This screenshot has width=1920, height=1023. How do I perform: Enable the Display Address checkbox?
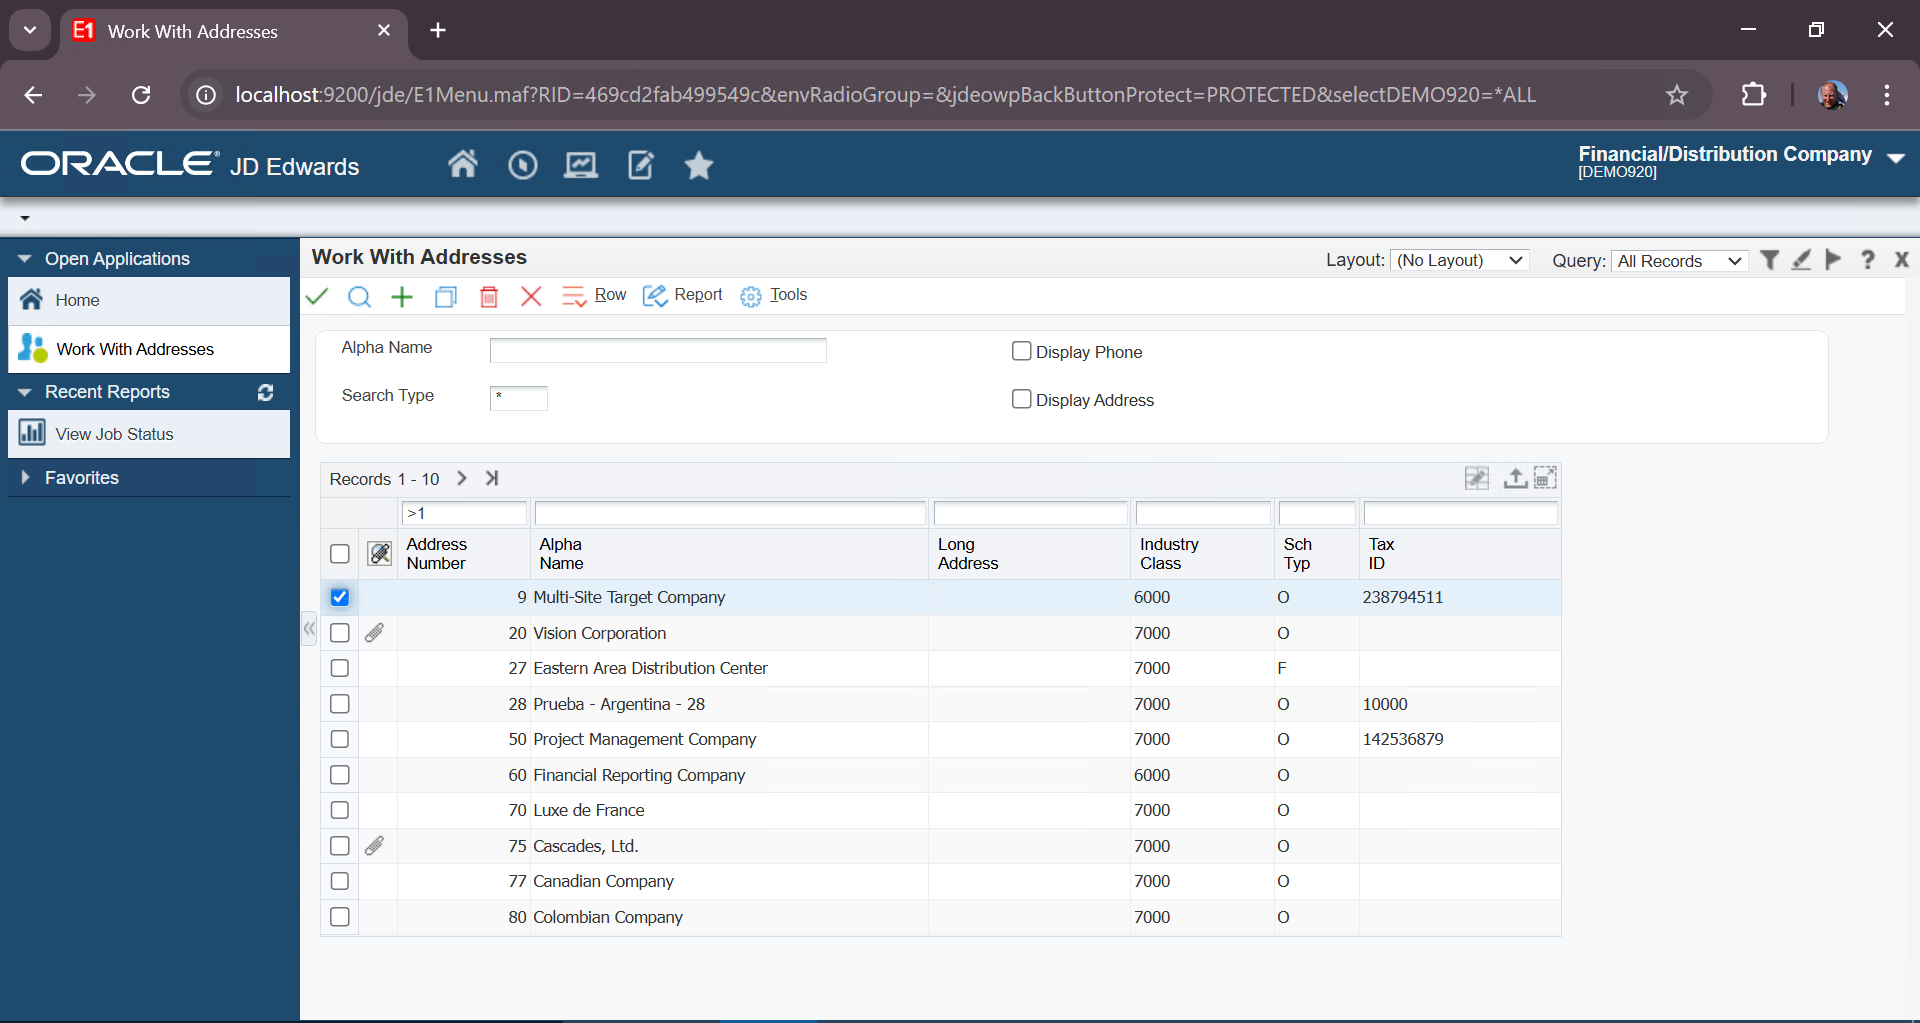1021,399
